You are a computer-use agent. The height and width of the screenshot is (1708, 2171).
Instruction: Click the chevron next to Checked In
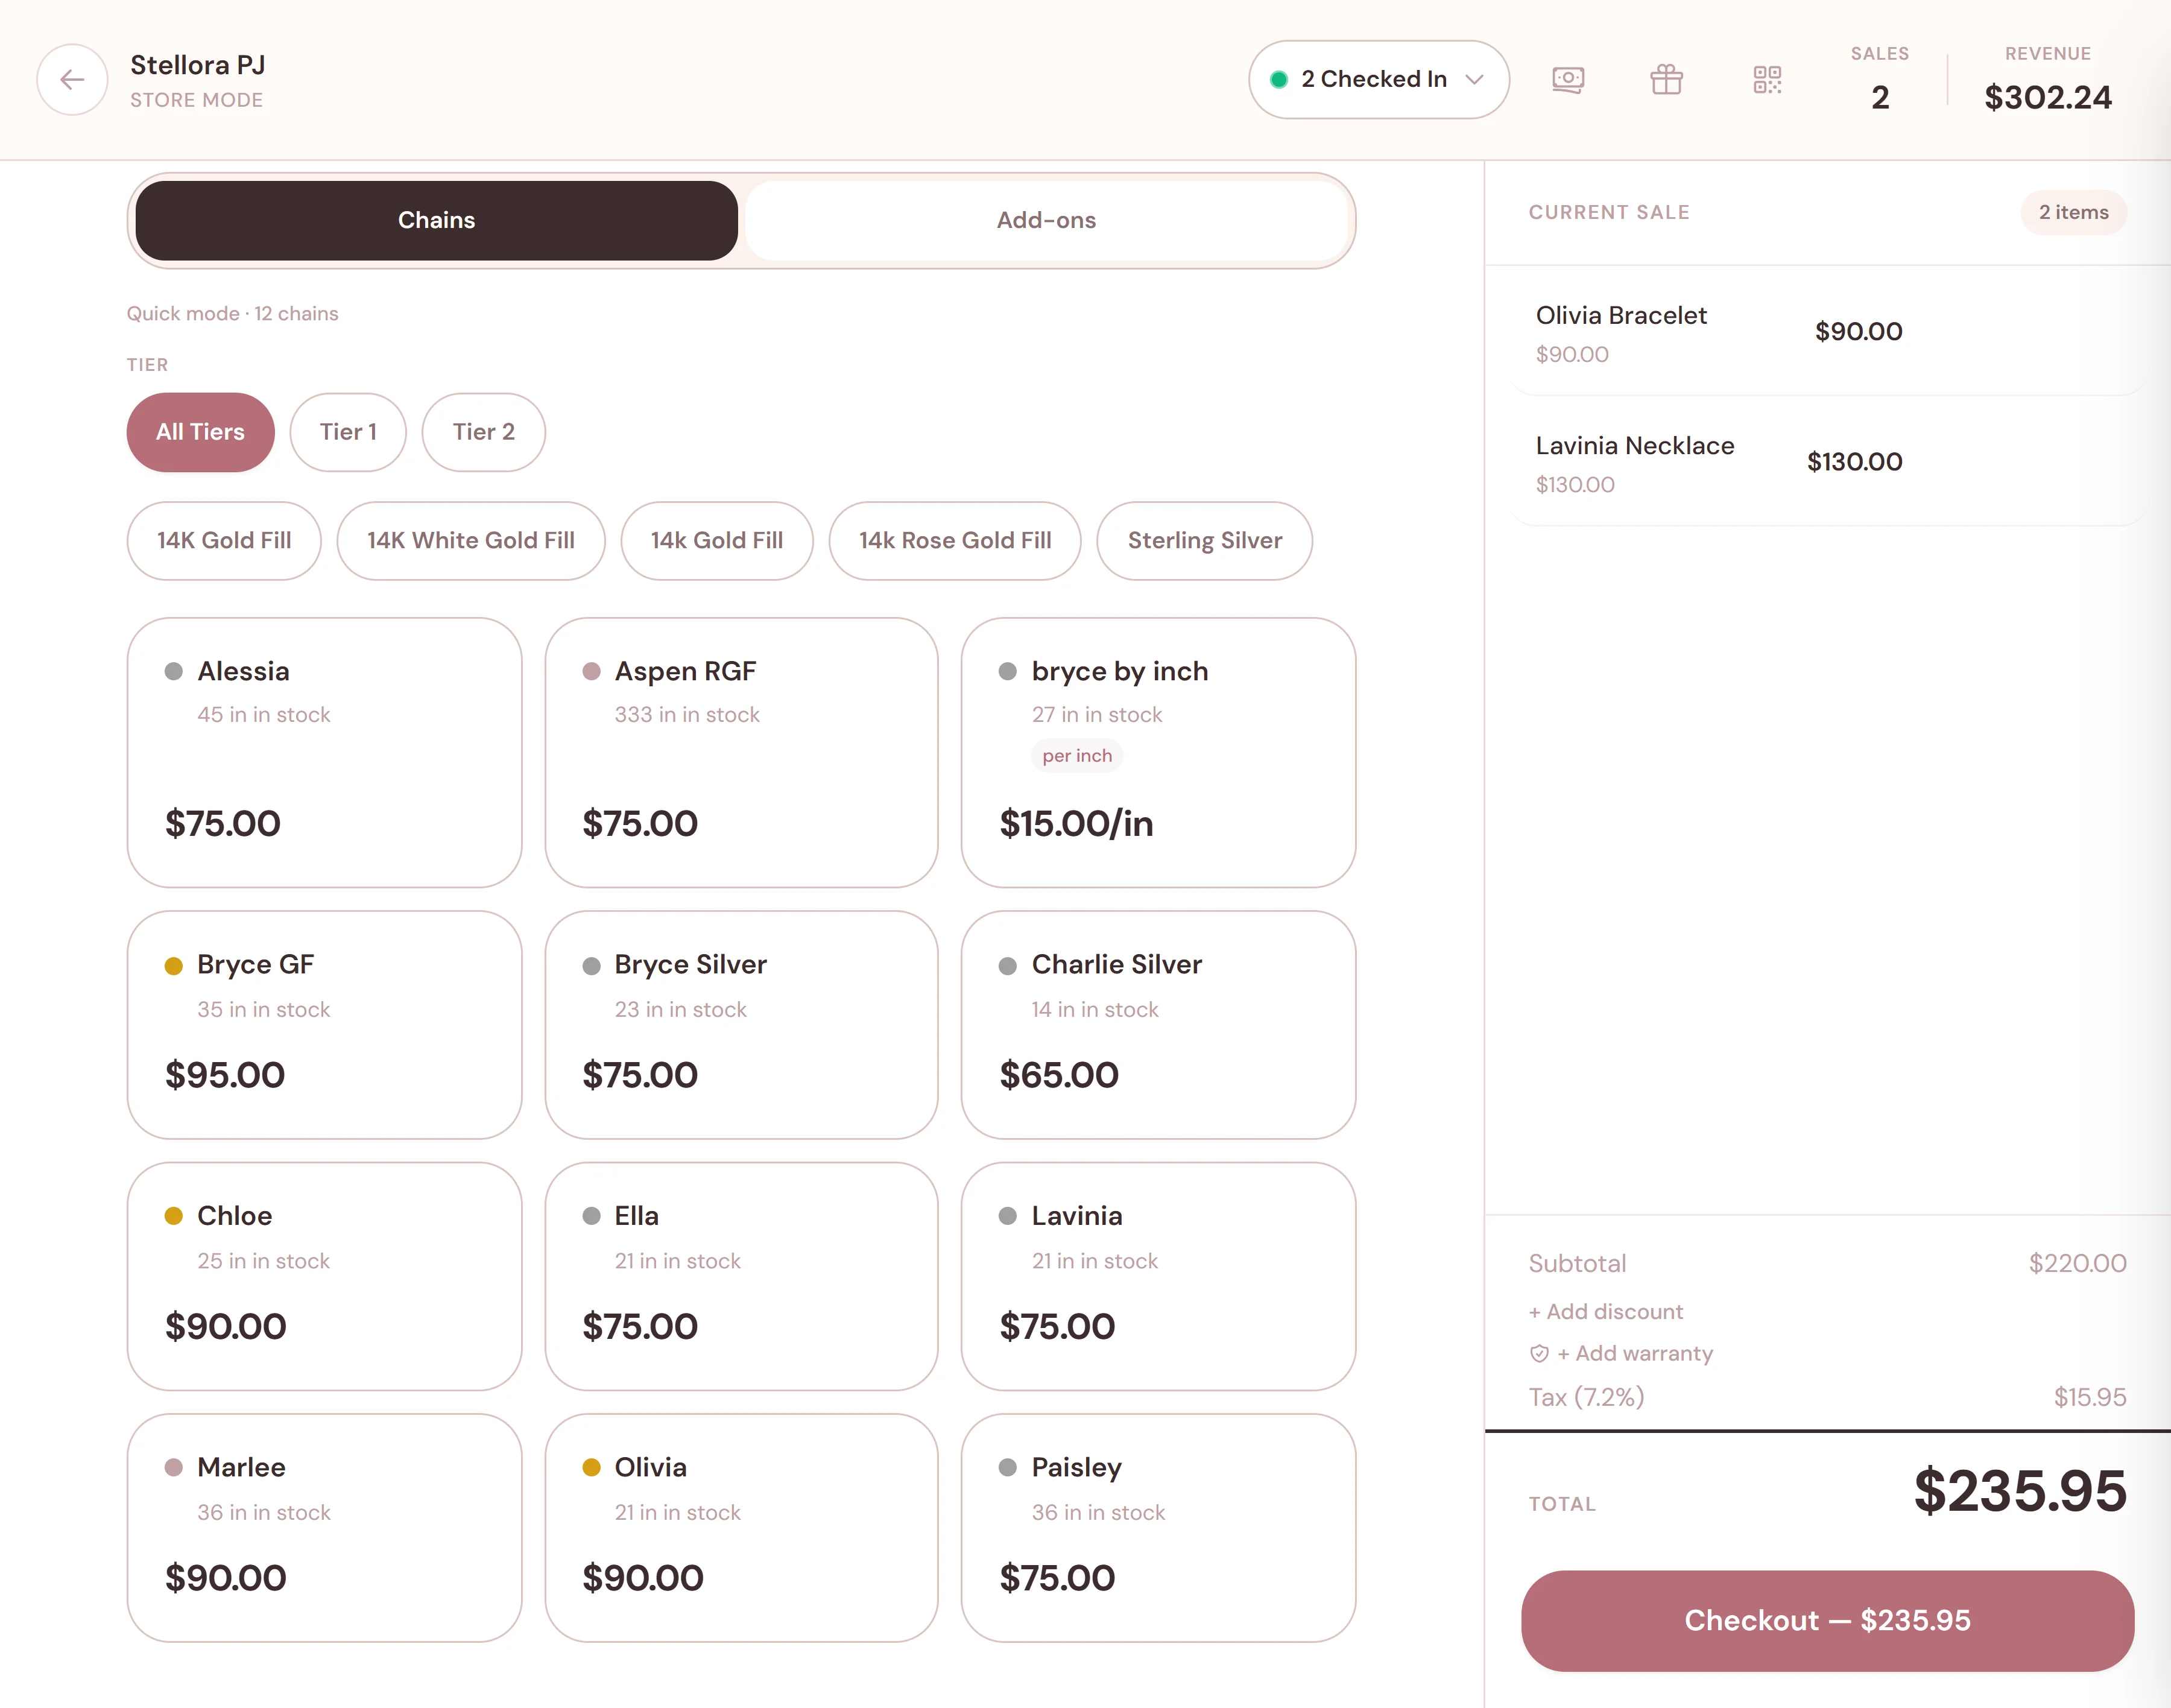coord(1474,80)
